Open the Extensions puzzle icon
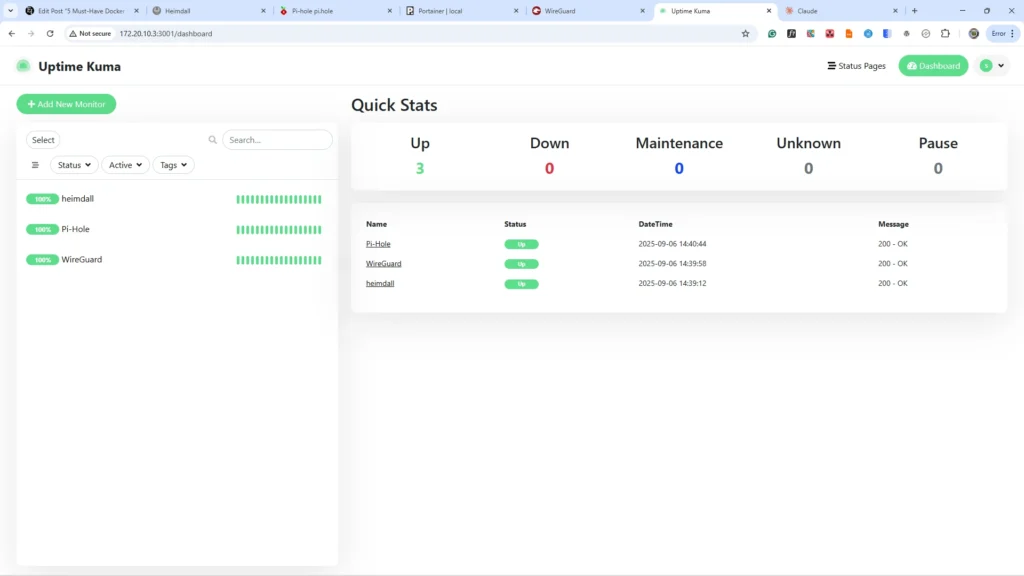The height and width of the screenshot is (576, 1024). point(945,33)
